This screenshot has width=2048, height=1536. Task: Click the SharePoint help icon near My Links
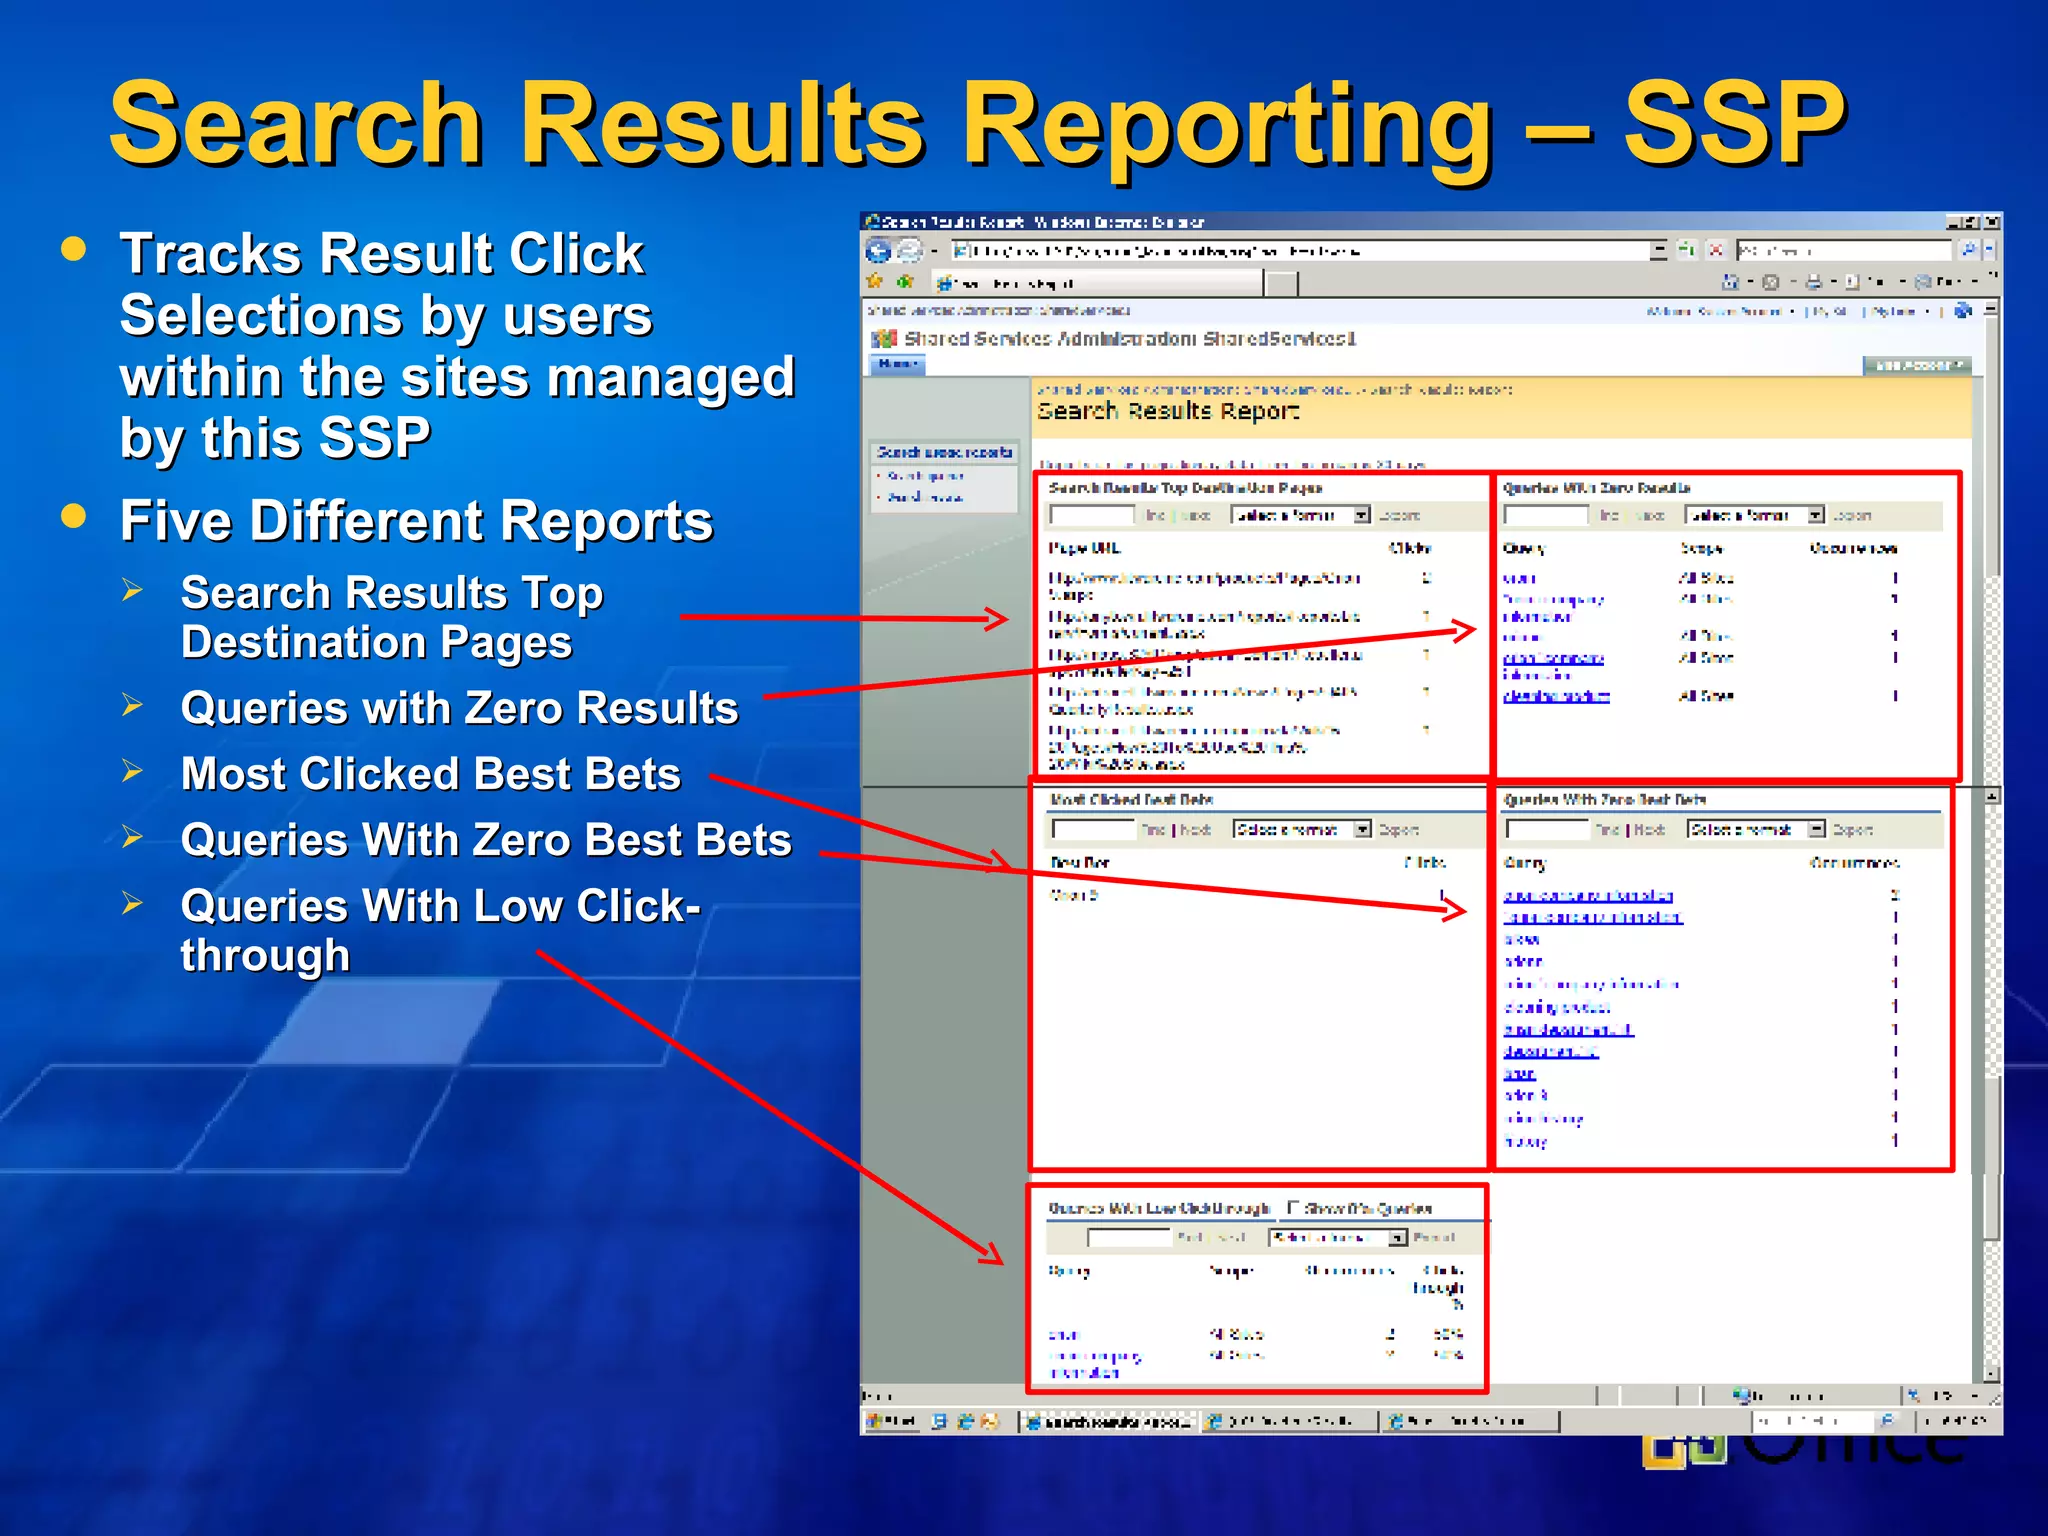pyautogui.click(x=1963, y=311)
